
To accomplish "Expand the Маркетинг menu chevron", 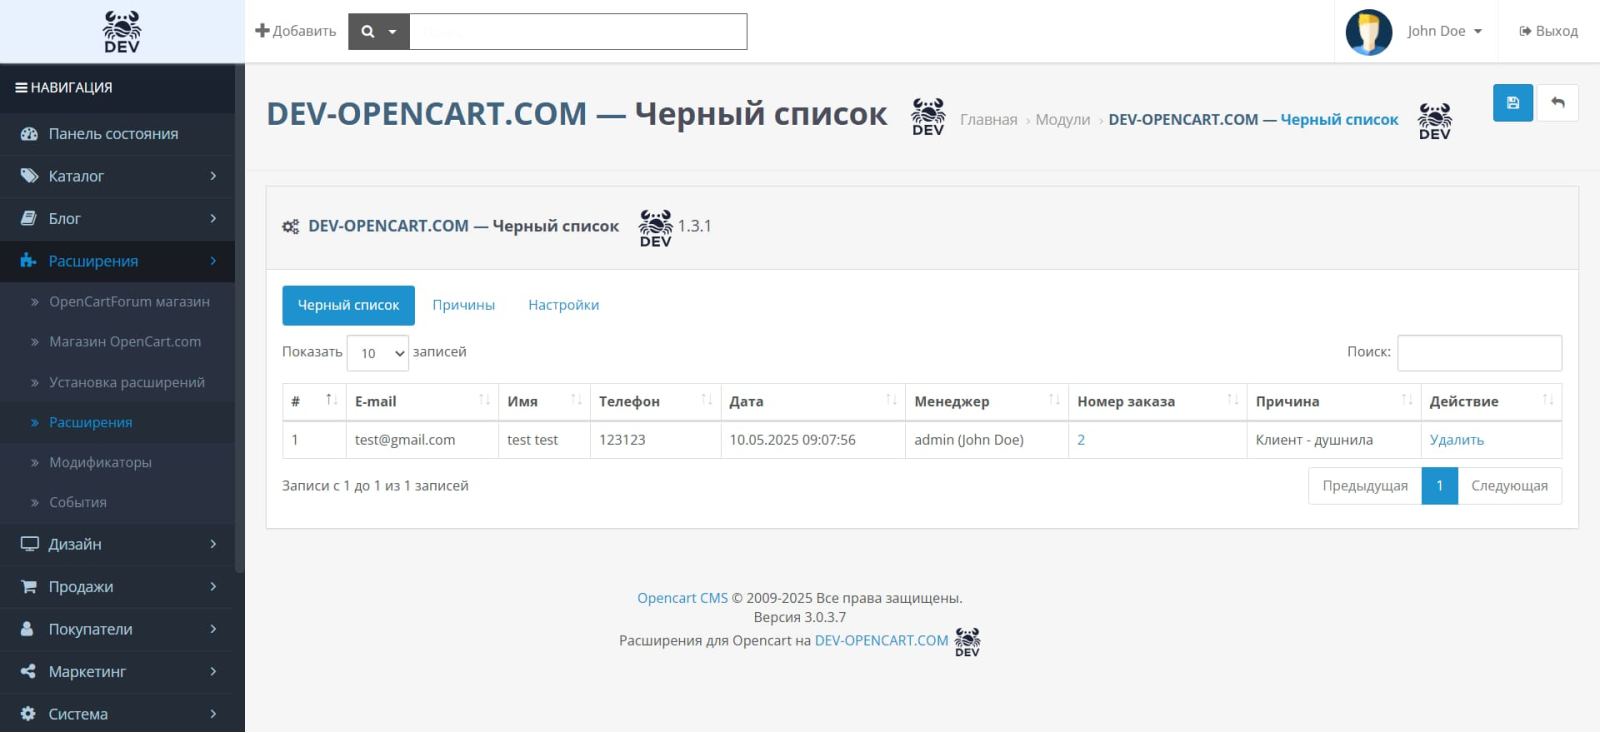I will coord(213,672).
